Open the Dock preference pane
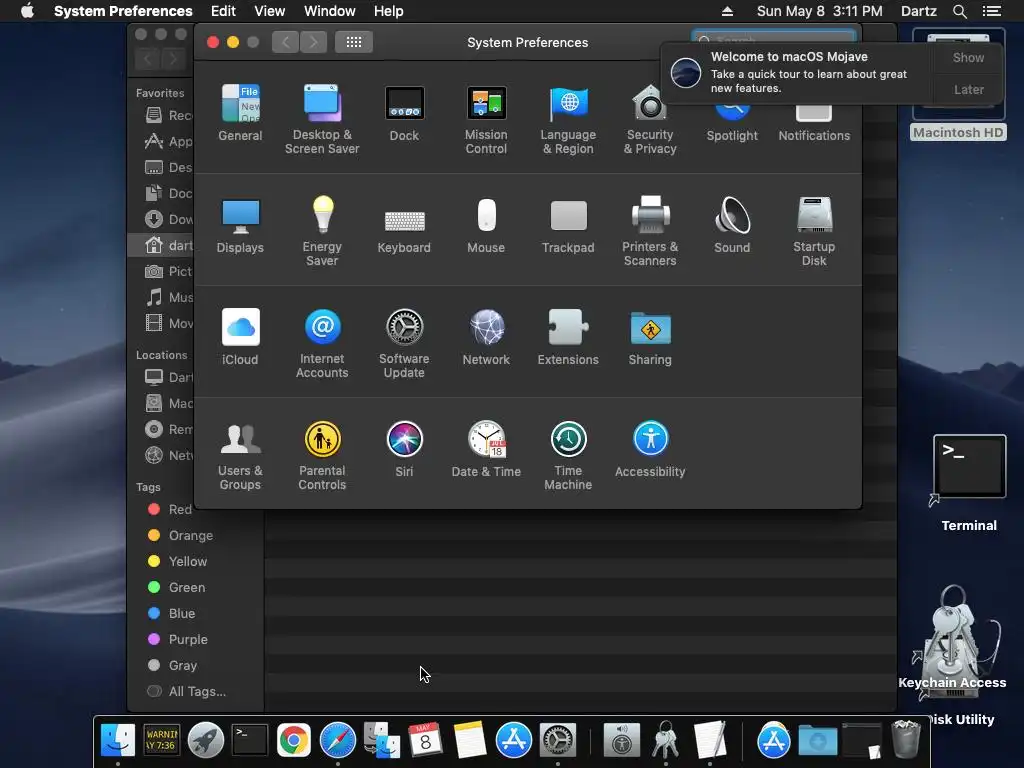 (404, 112)
